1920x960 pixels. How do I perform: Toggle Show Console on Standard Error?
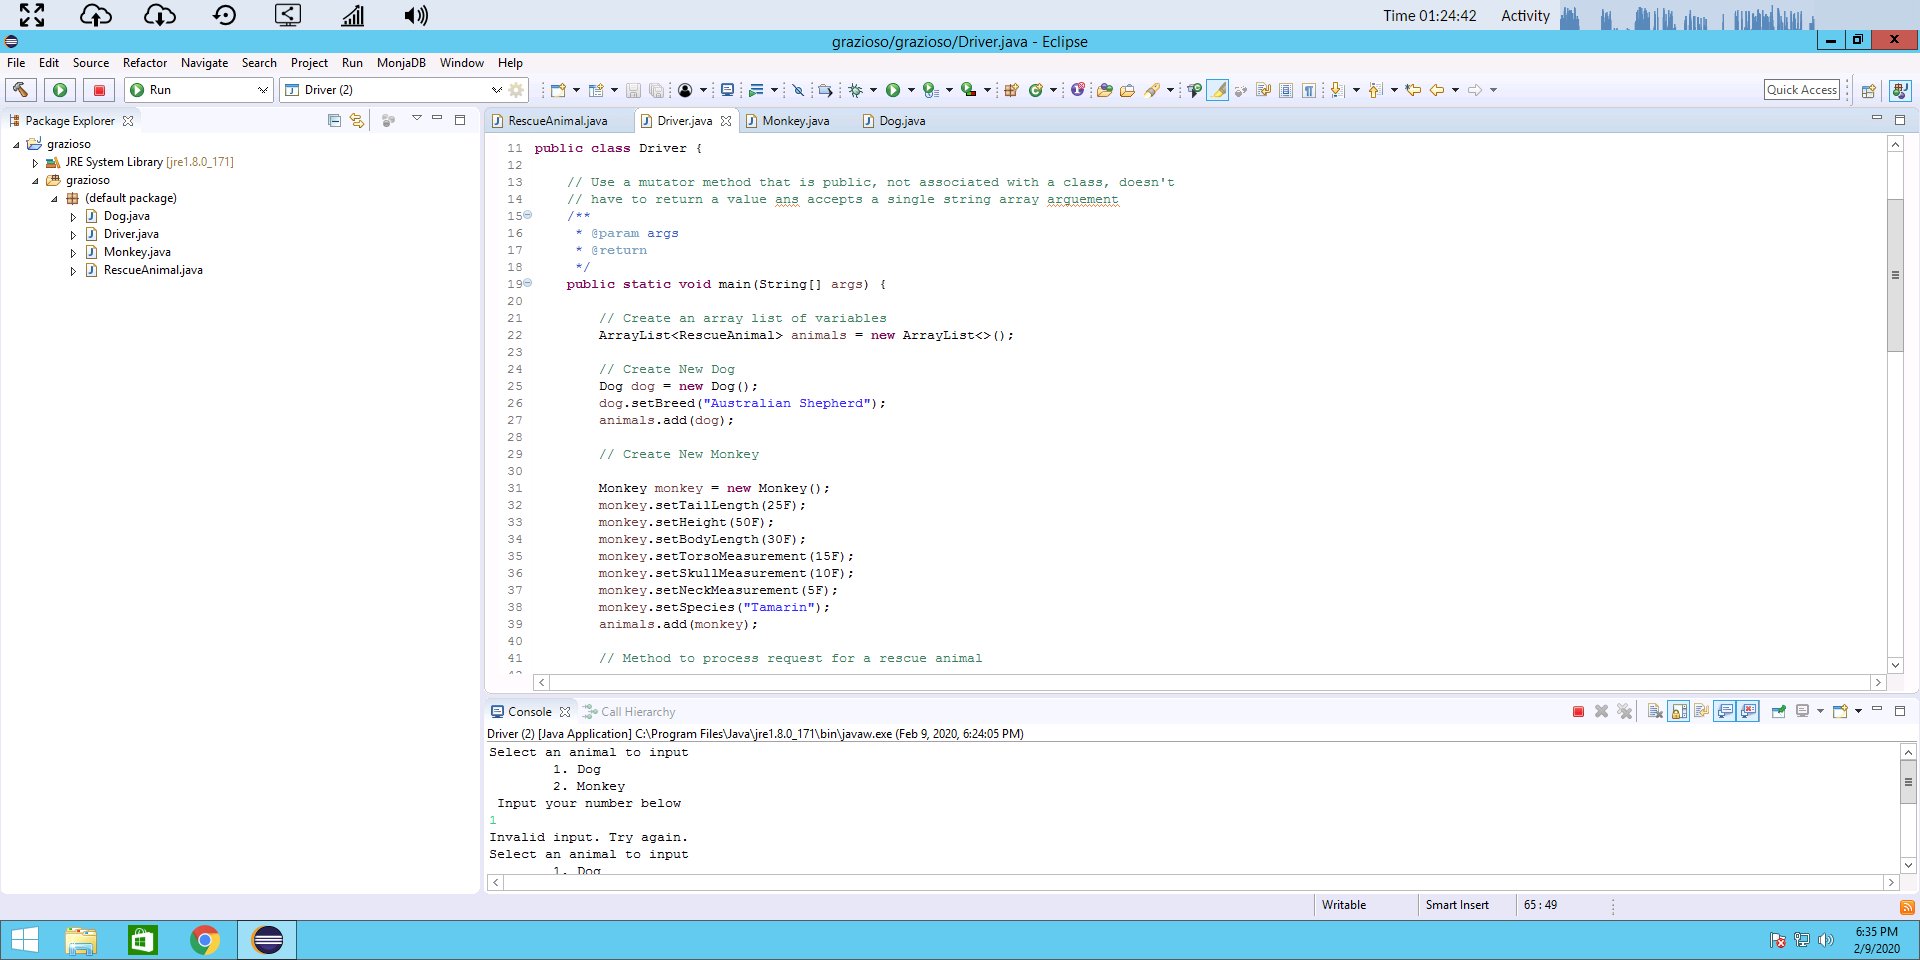[x=1748, y=712]
